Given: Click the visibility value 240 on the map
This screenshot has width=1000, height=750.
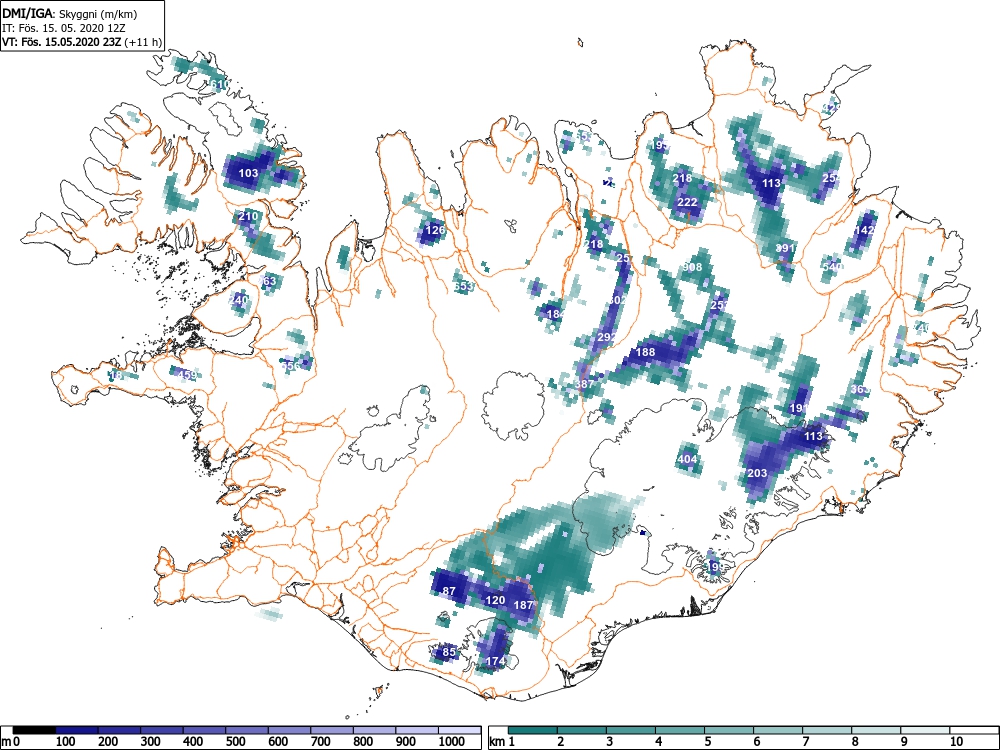Looking at the screenshot, I should 238,300.
